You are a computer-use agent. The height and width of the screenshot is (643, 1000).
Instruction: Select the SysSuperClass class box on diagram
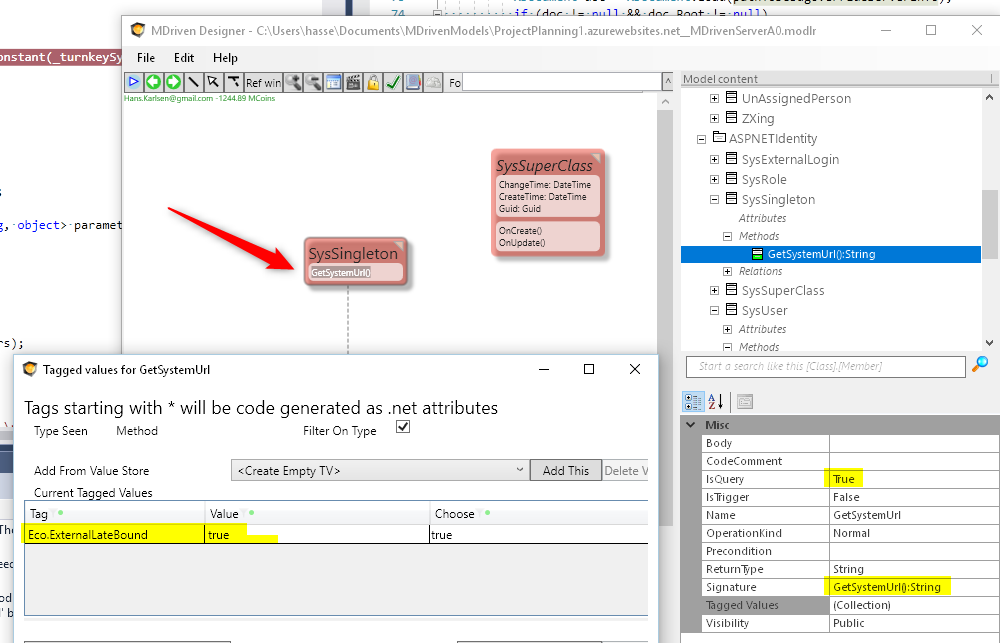pos(547,203)
